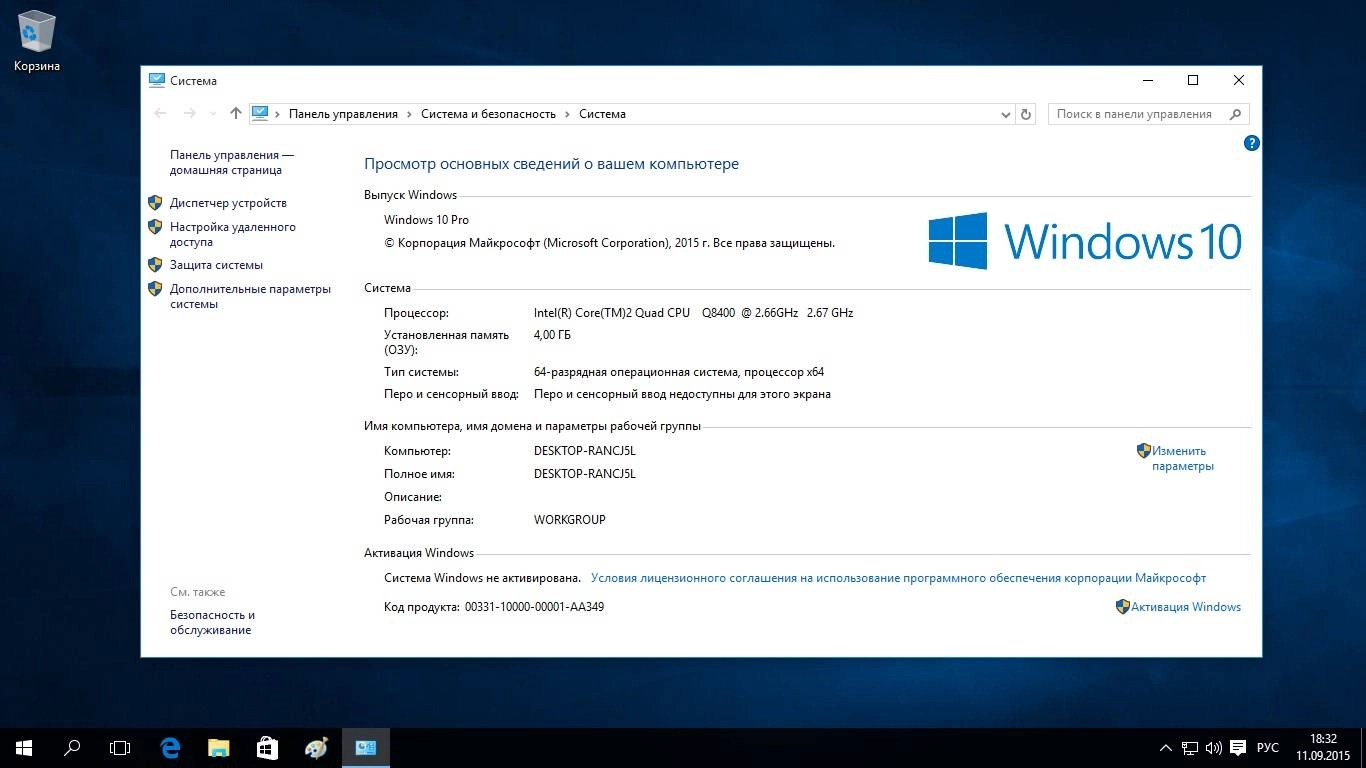Select Панель управления breadcrumb
Viewport: 1366px width, 768px height.
coord(343,114)
